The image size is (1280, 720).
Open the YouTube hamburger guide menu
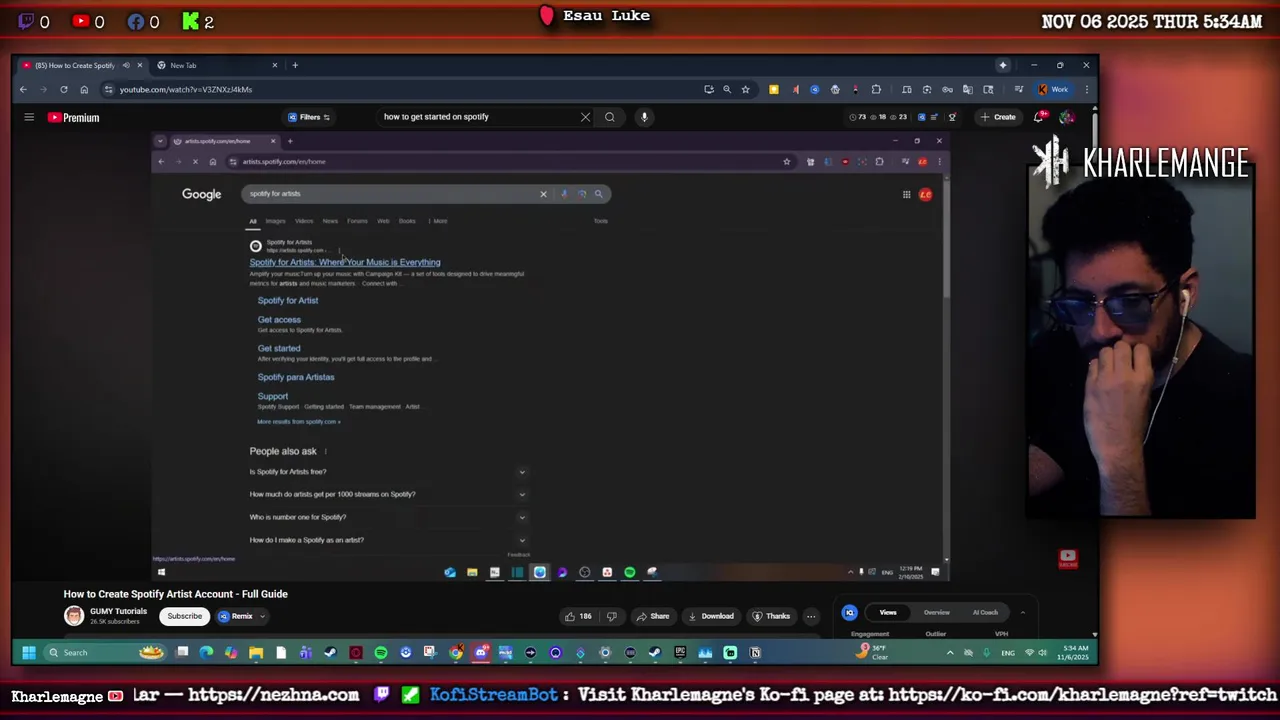tap(29, 117)
